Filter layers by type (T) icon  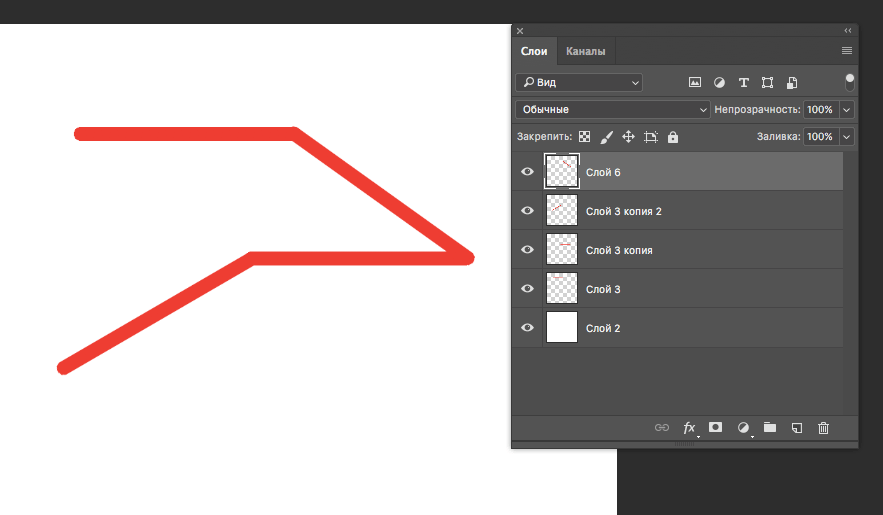tap(743, 83)
